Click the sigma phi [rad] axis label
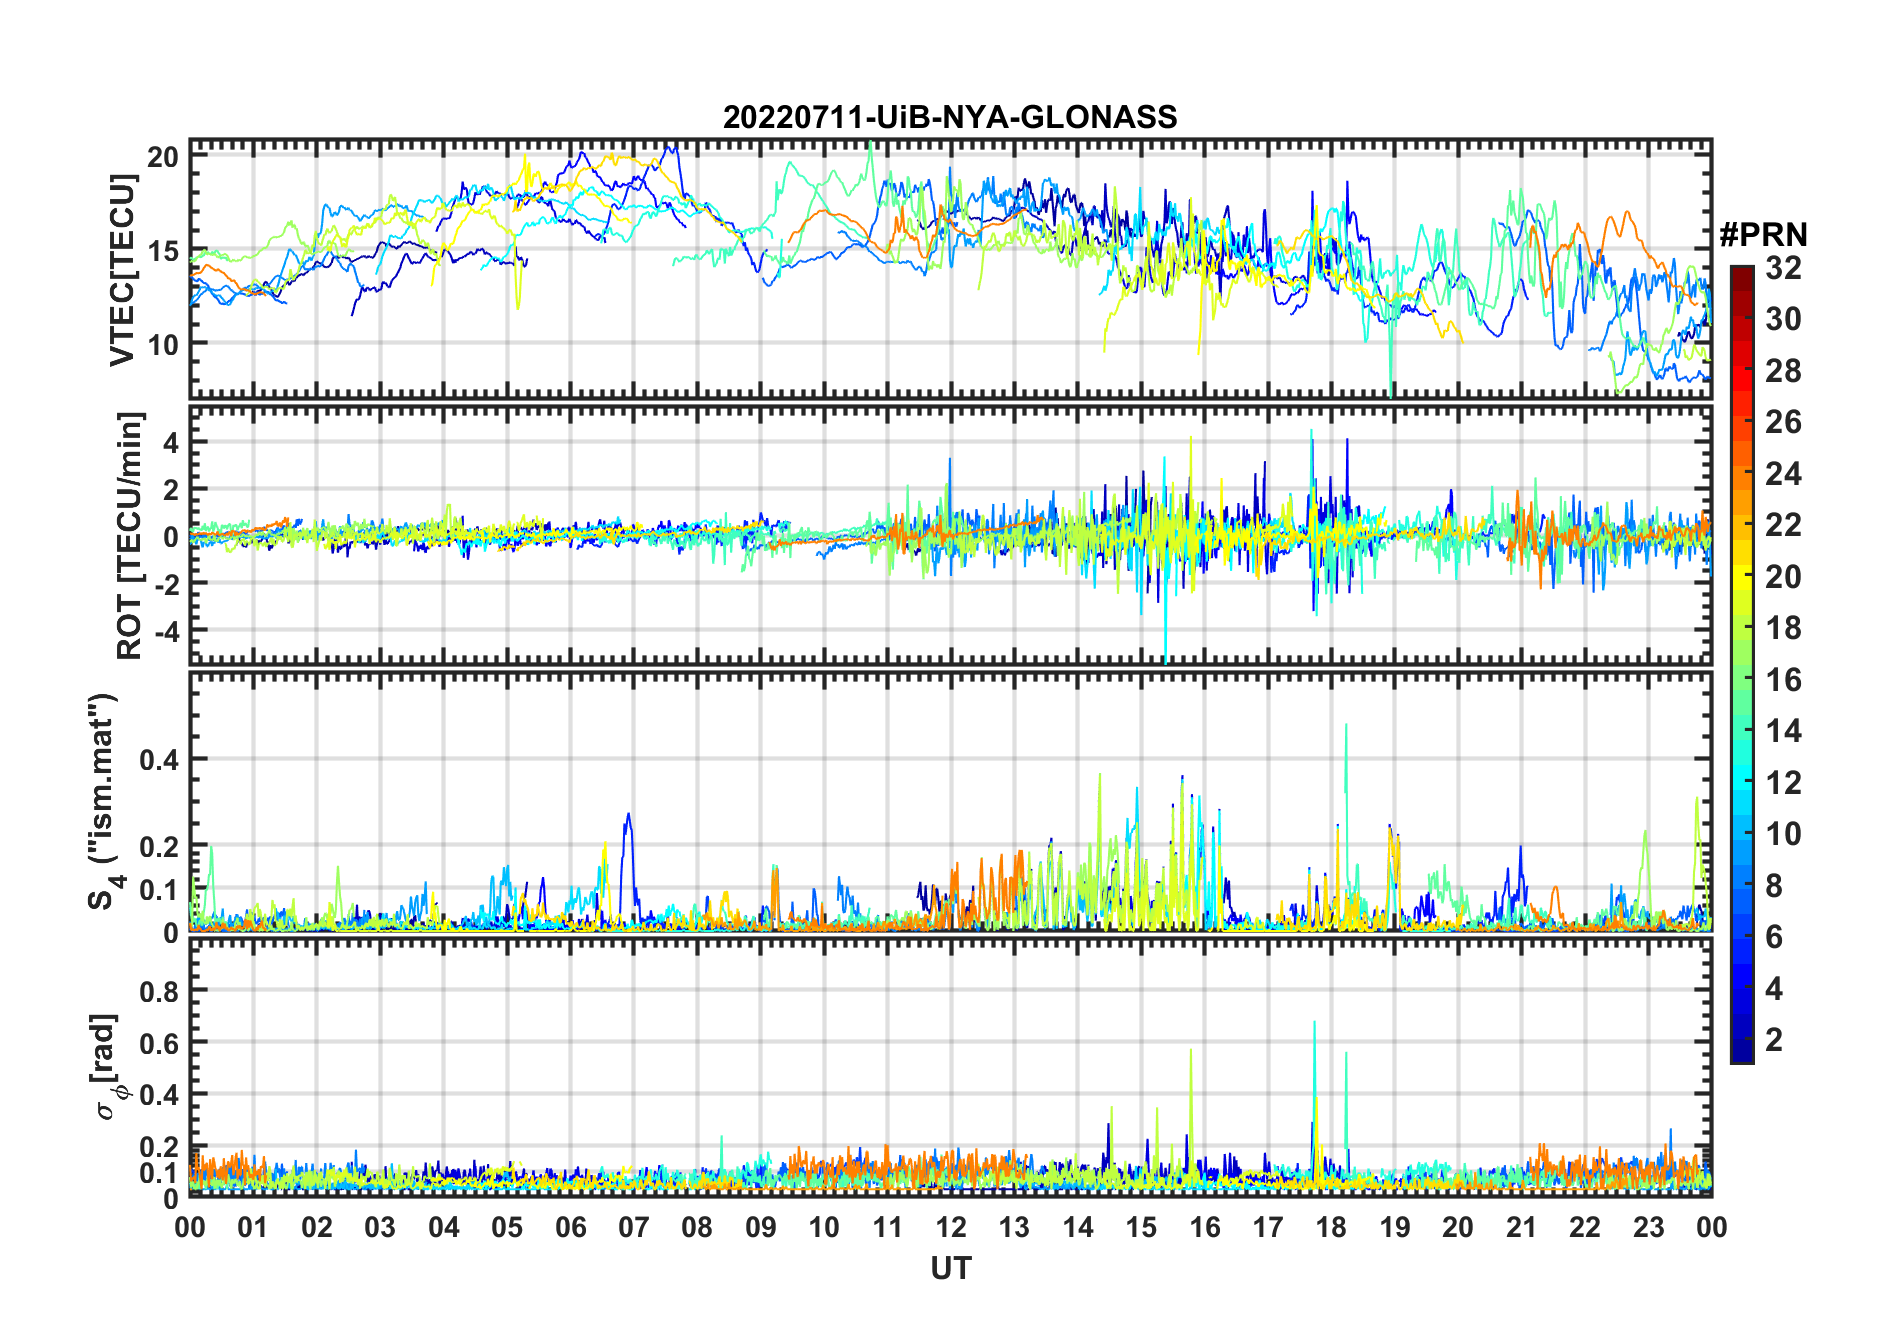Screen dimensions: 1902x1330 [x=108, y=1067]
